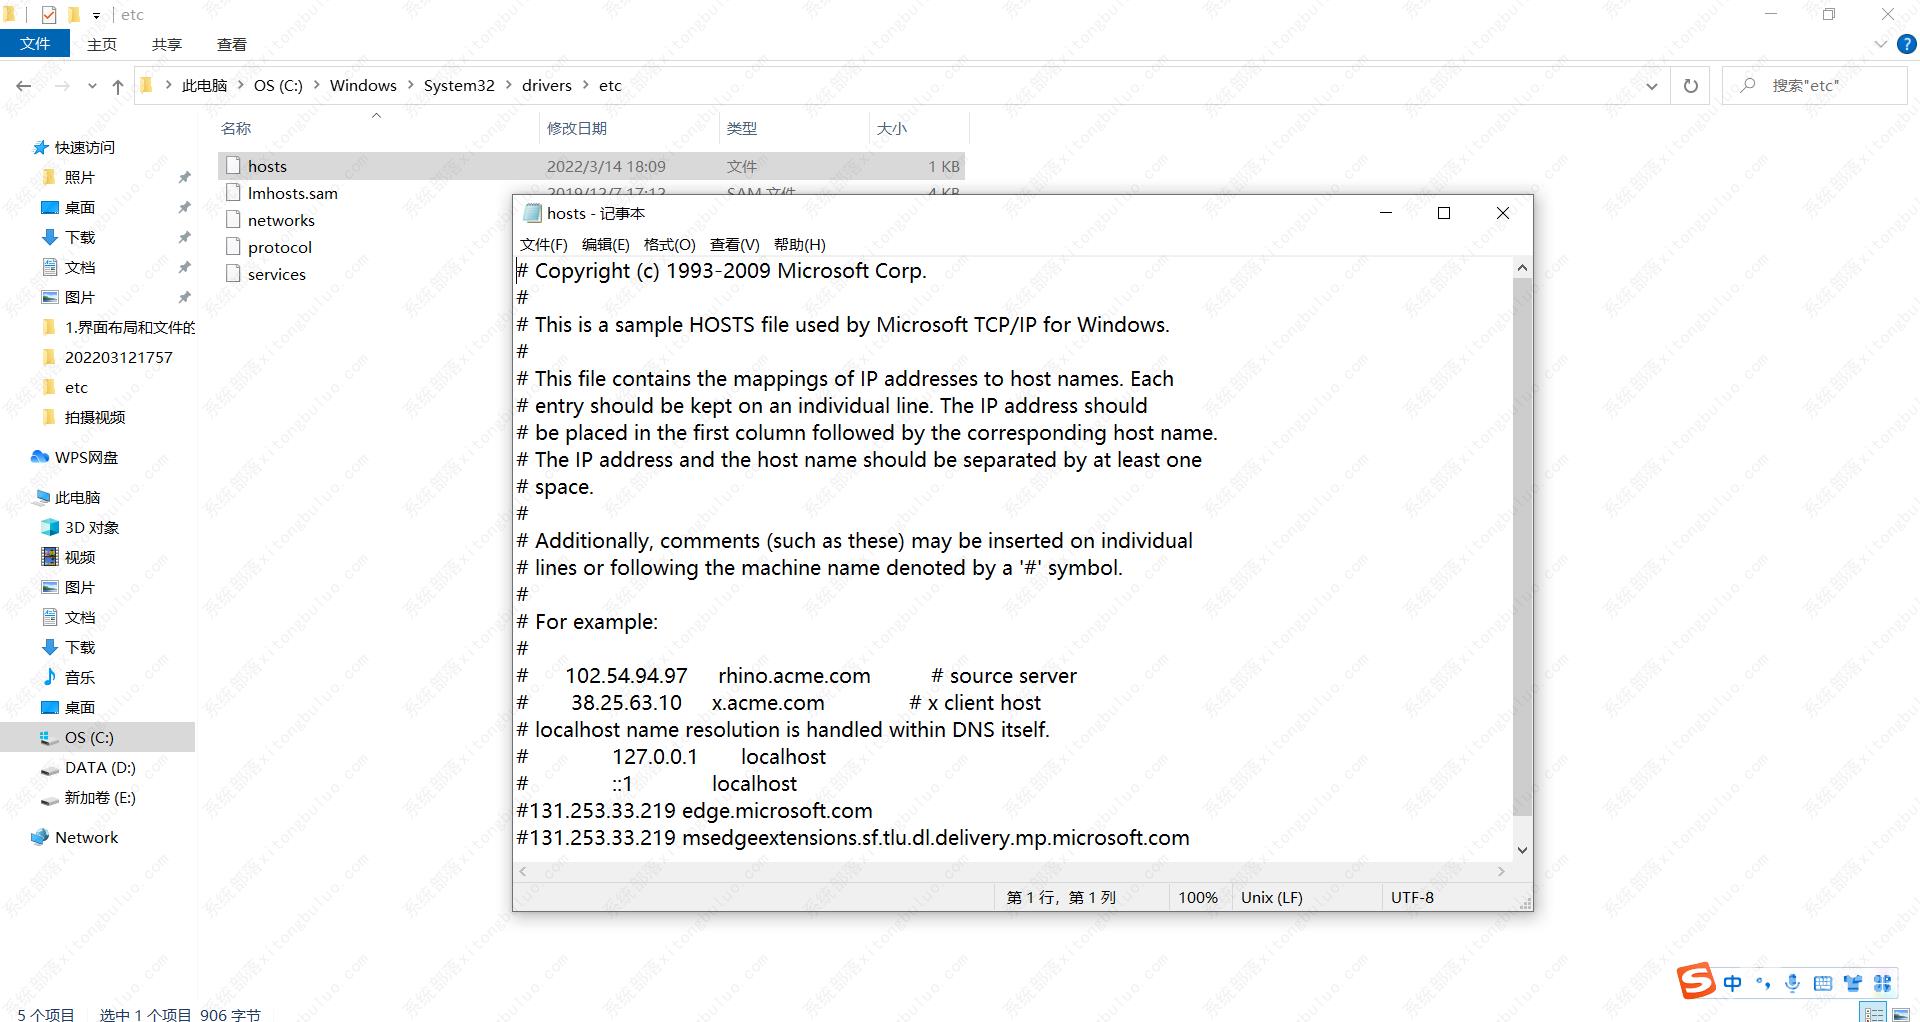Select 此电脑 in navigation pane
Viewport: 1920px width, 1022px height.
coord(77,497)
